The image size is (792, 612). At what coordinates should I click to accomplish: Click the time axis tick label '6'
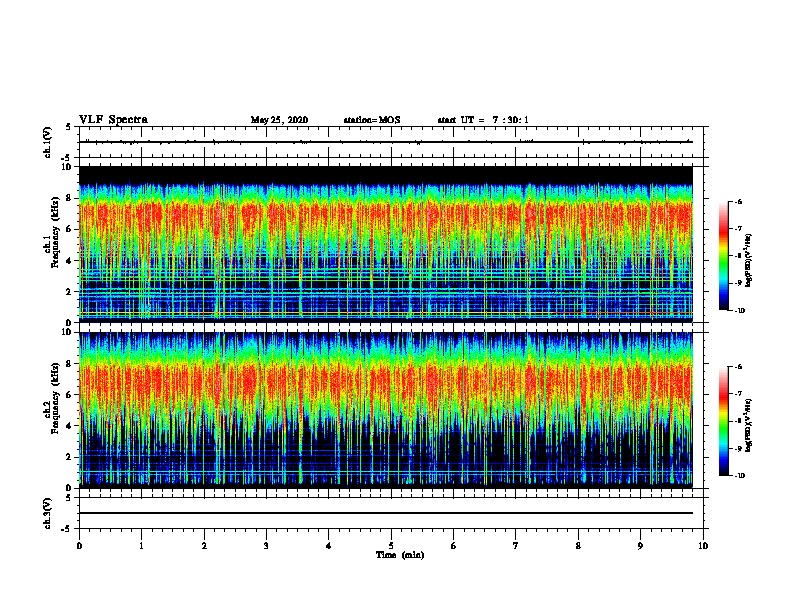453,546
